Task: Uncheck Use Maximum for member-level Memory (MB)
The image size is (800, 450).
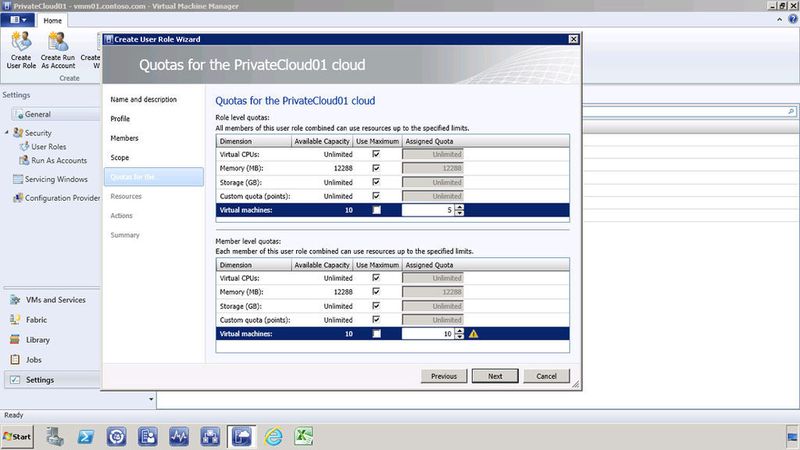Action: [x=376, y=292]
